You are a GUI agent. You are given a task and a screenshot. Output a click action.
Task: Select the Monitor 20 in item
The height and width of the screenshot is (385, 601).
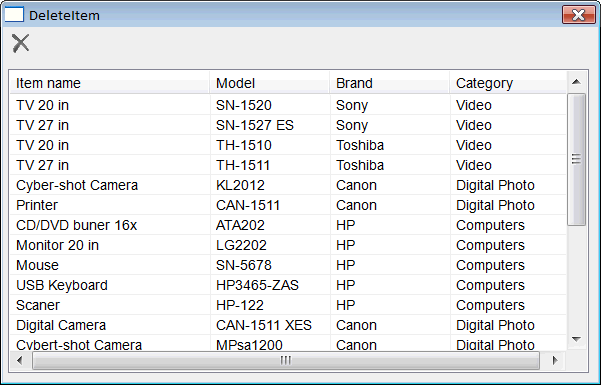[288, 245]
